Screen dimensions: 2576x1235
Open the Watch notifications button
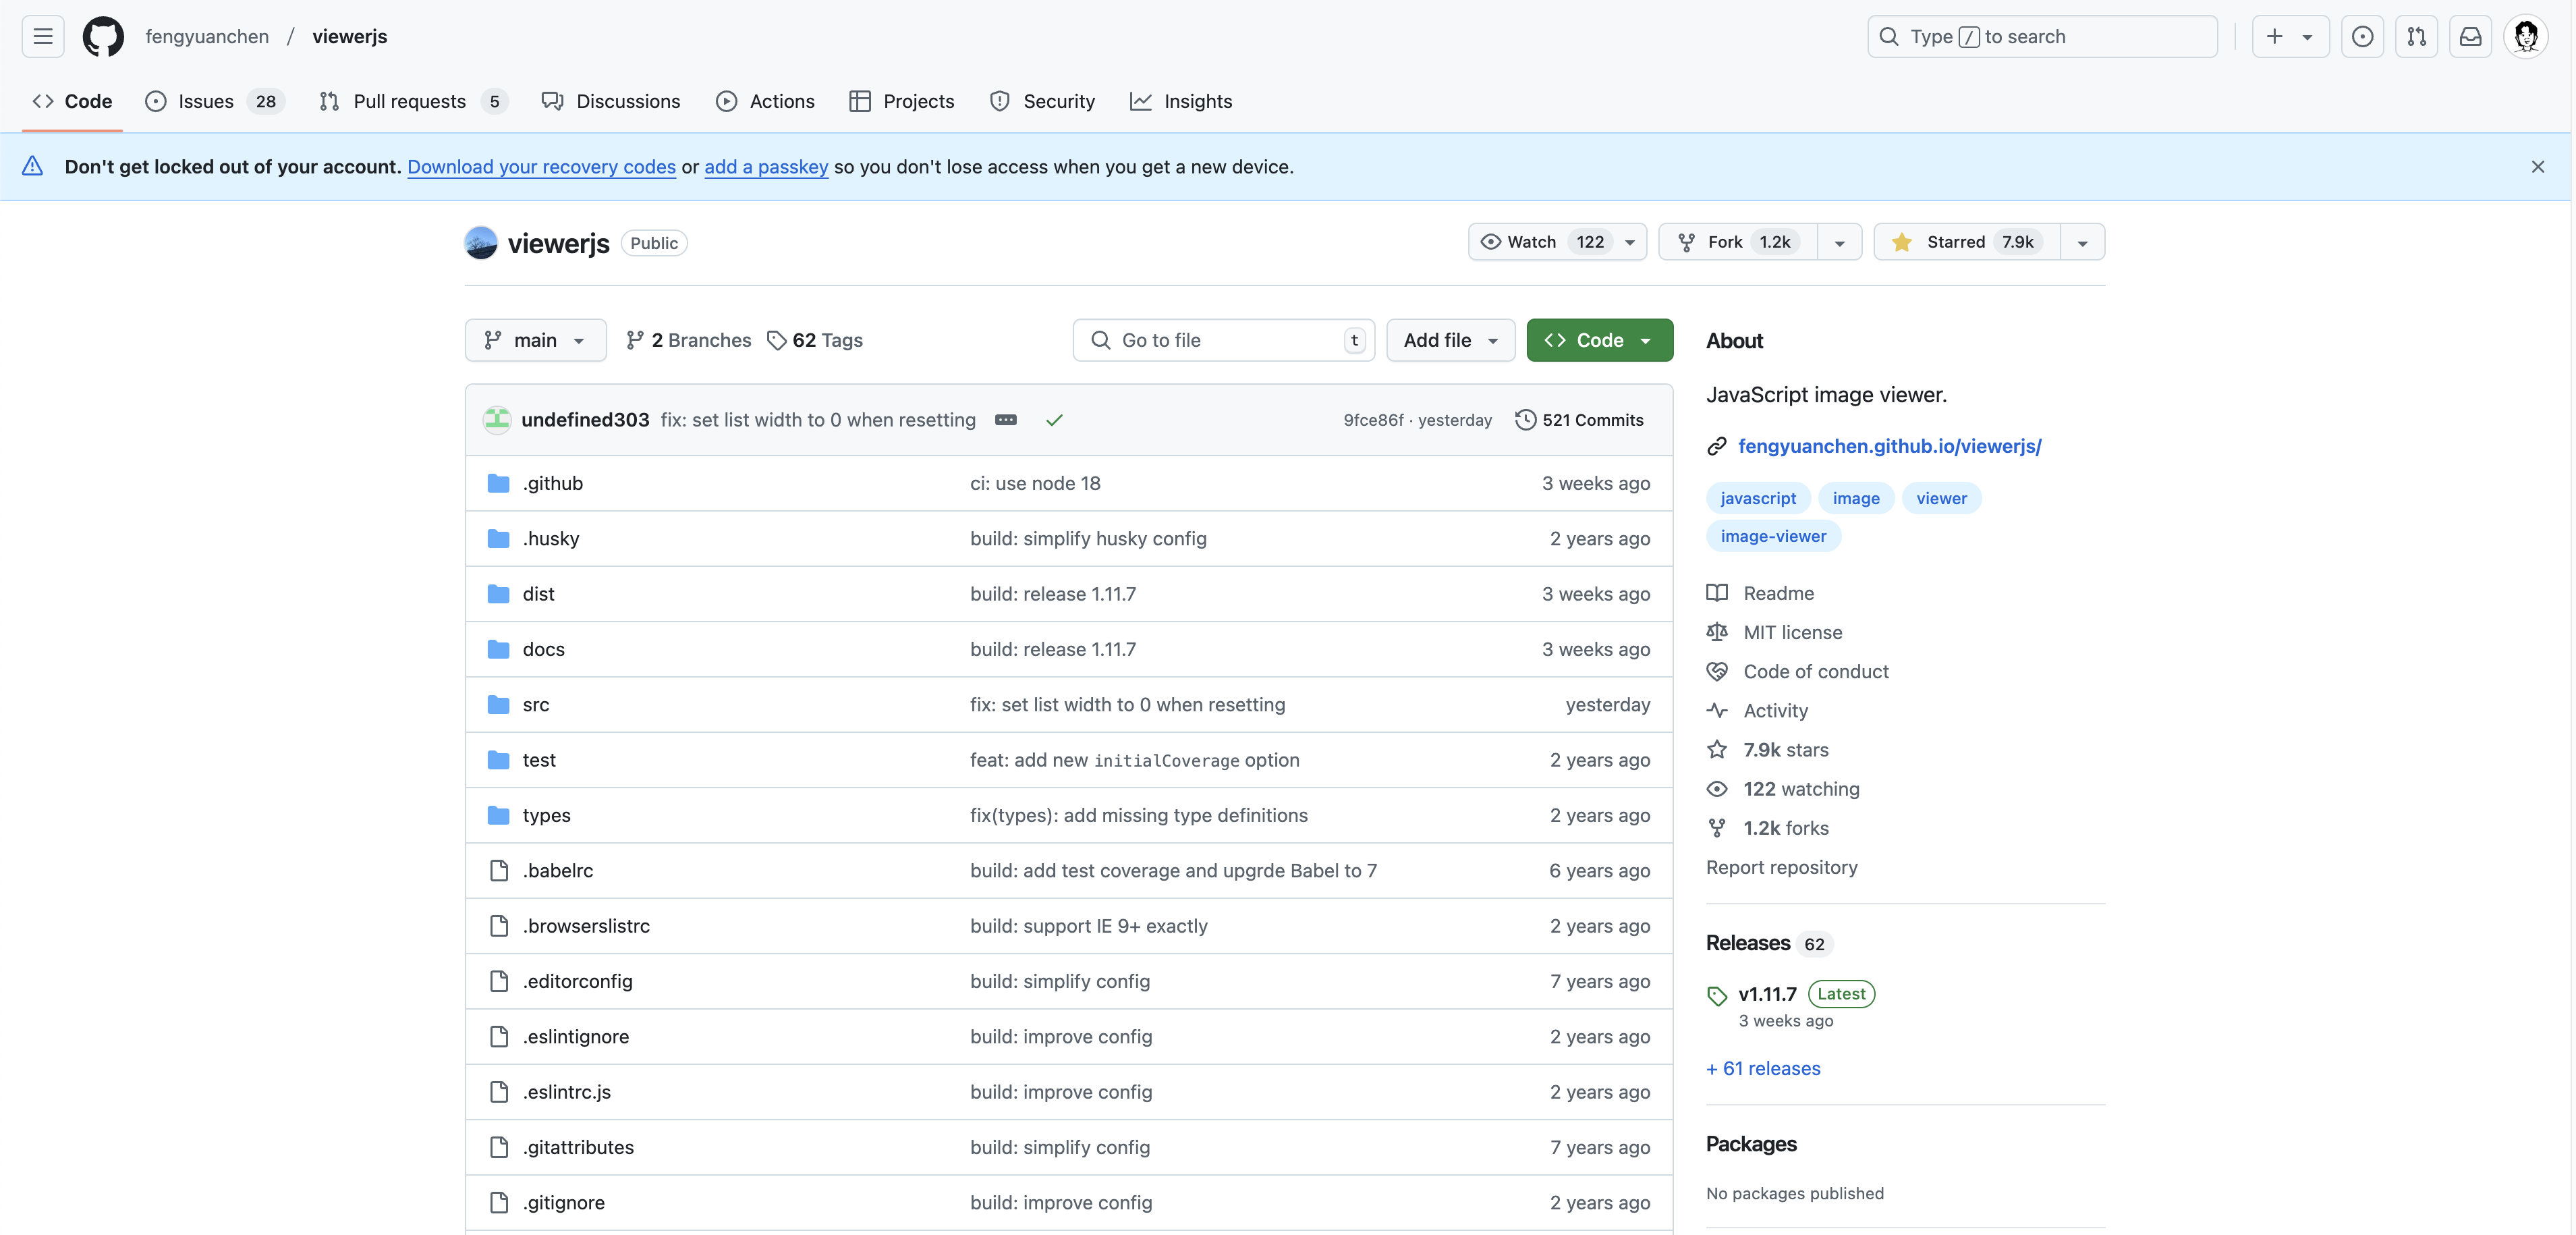(x=1557, y=242)
